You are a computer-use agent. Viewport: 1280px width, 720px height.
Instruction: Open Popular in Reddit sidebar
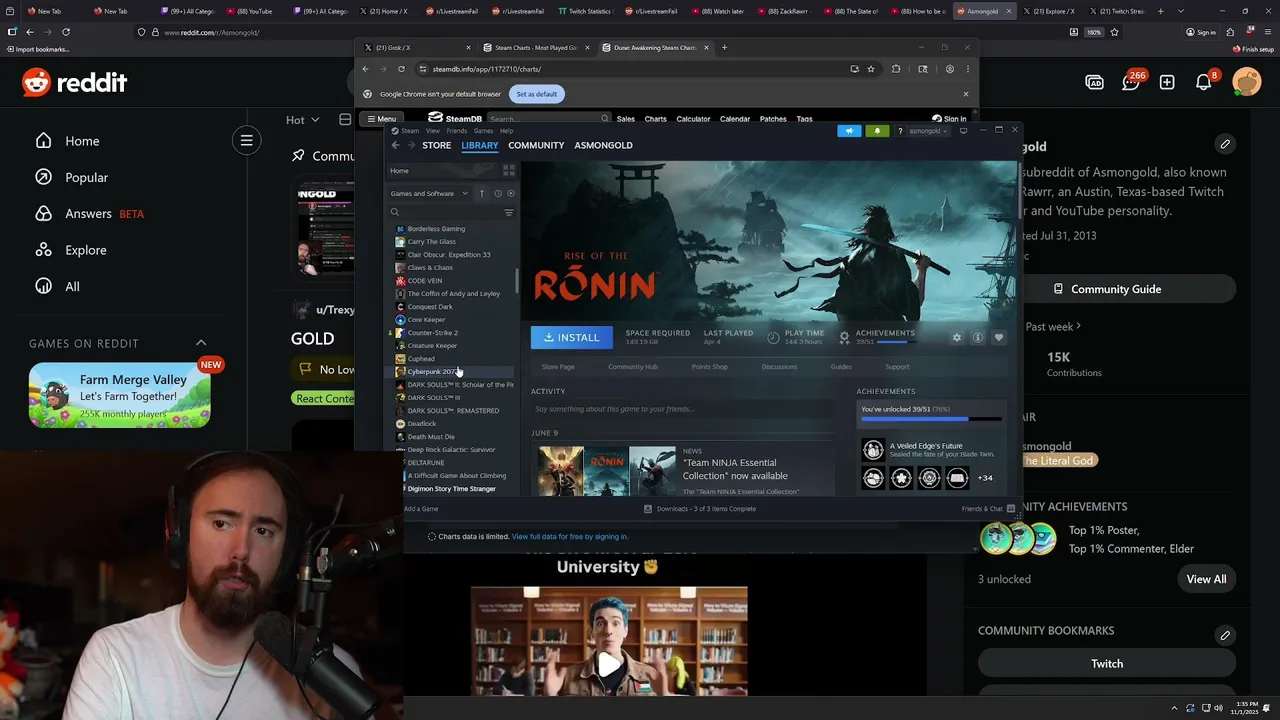tap(72, 177)
